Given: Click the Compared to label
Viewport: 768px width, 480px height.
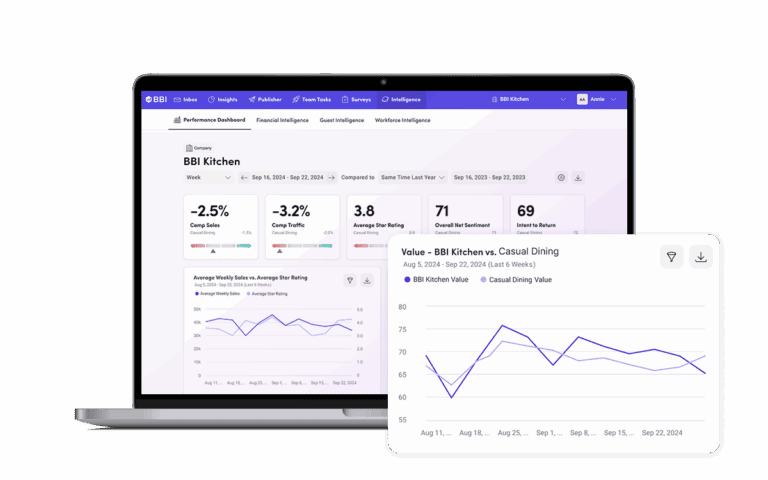Looking at the screenshot, I should pos(358,177).
